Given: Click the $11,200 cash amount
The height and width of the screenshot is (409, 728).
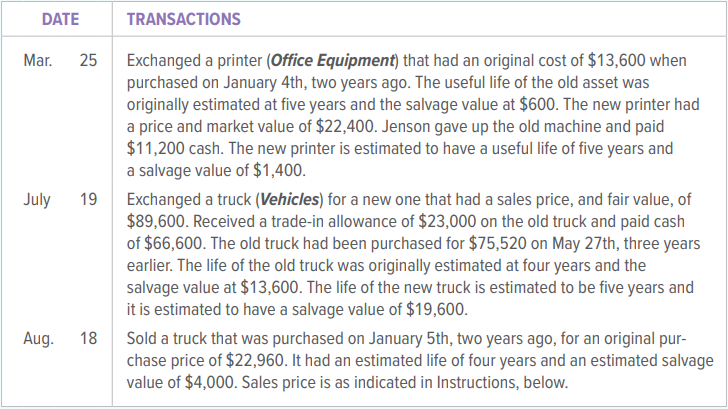Looking at the screenshot, I should click(x=156, y=149).
